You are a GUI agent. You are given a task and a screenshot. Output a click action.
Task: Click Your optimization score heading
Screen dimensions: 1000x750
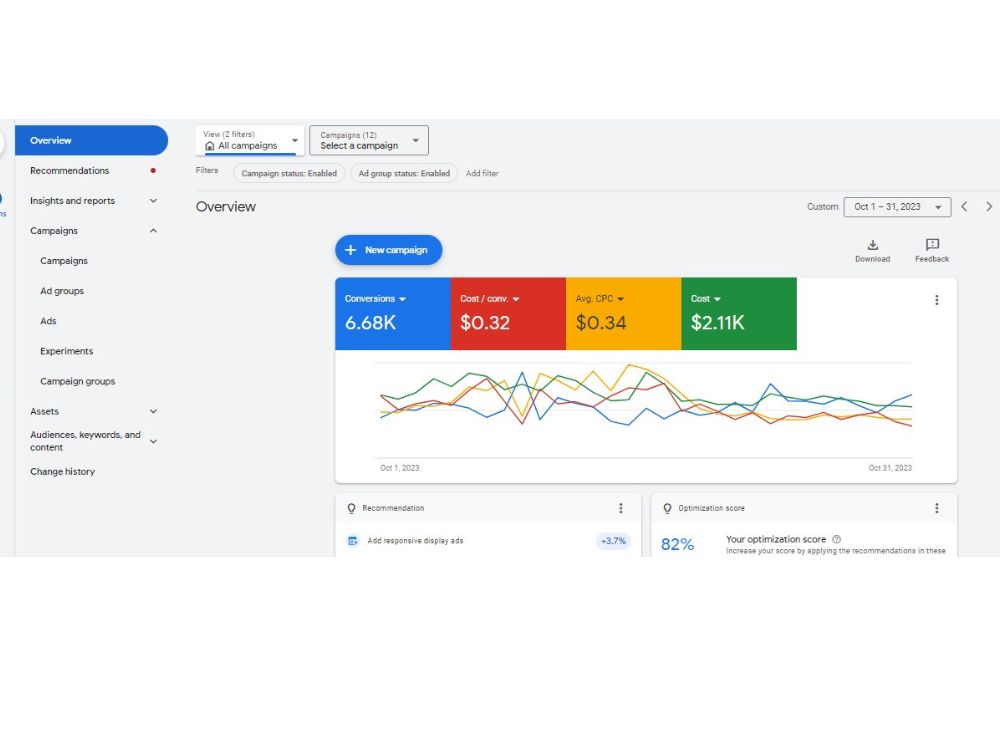point(776,539)
